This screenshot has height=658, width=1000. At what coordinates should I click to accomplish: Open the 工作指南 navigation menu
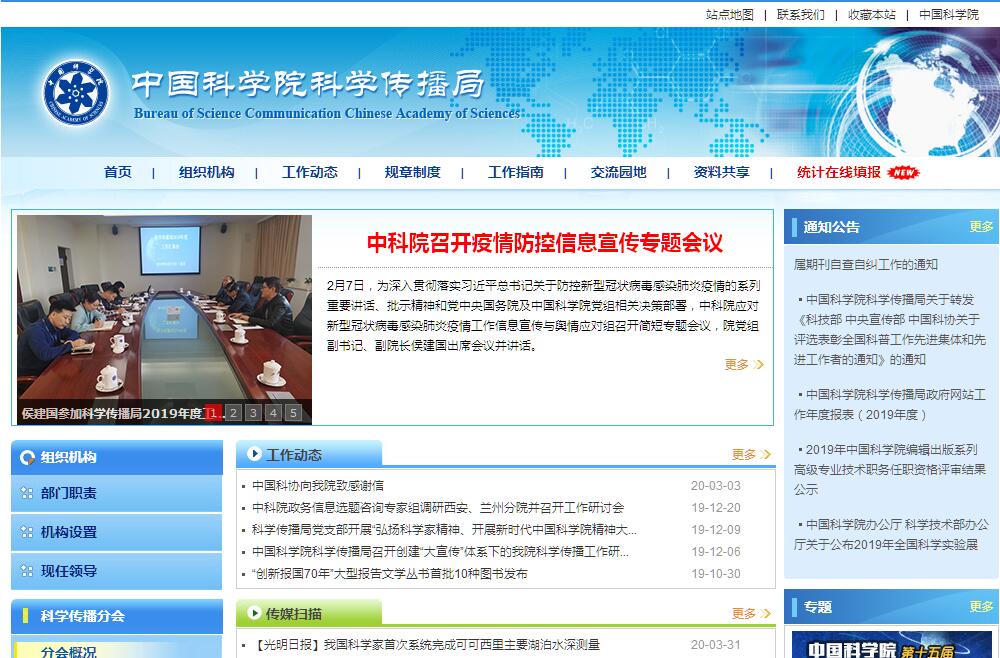point(516,172)
